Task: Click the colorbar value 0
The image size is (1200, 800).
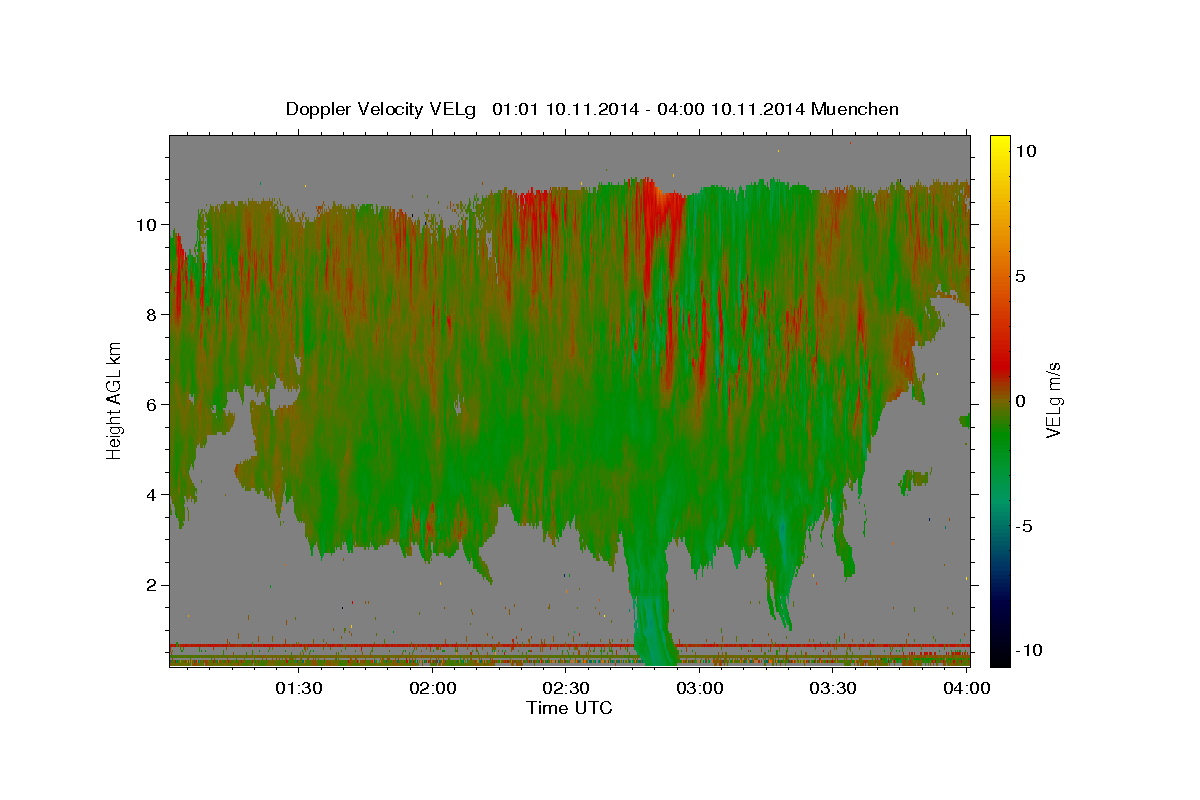Action: pos(1022,400)
